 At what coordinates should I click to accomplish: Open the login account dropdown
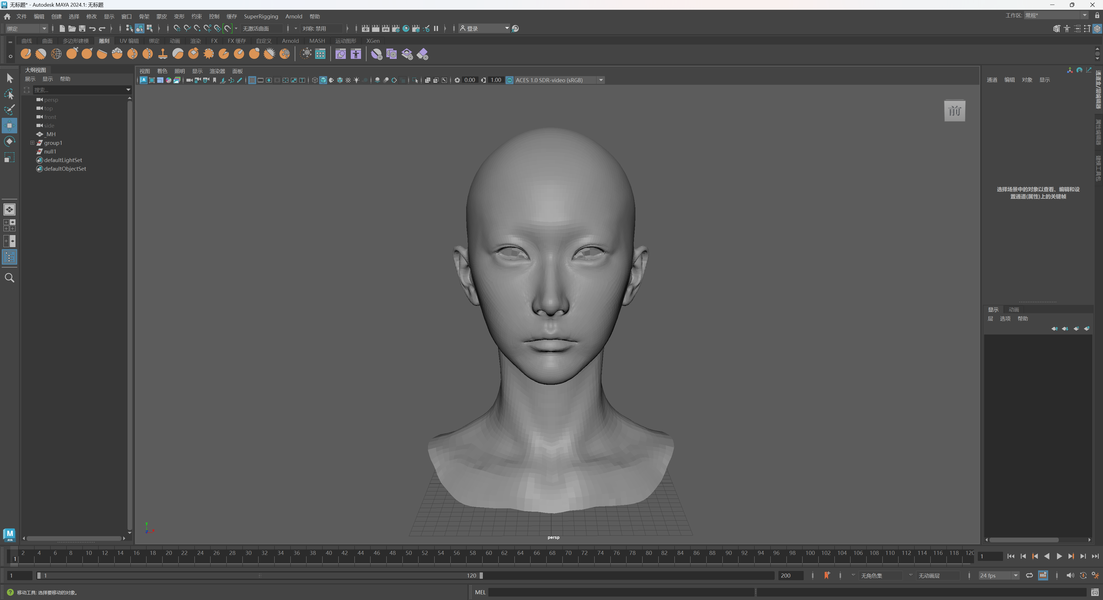484,28
